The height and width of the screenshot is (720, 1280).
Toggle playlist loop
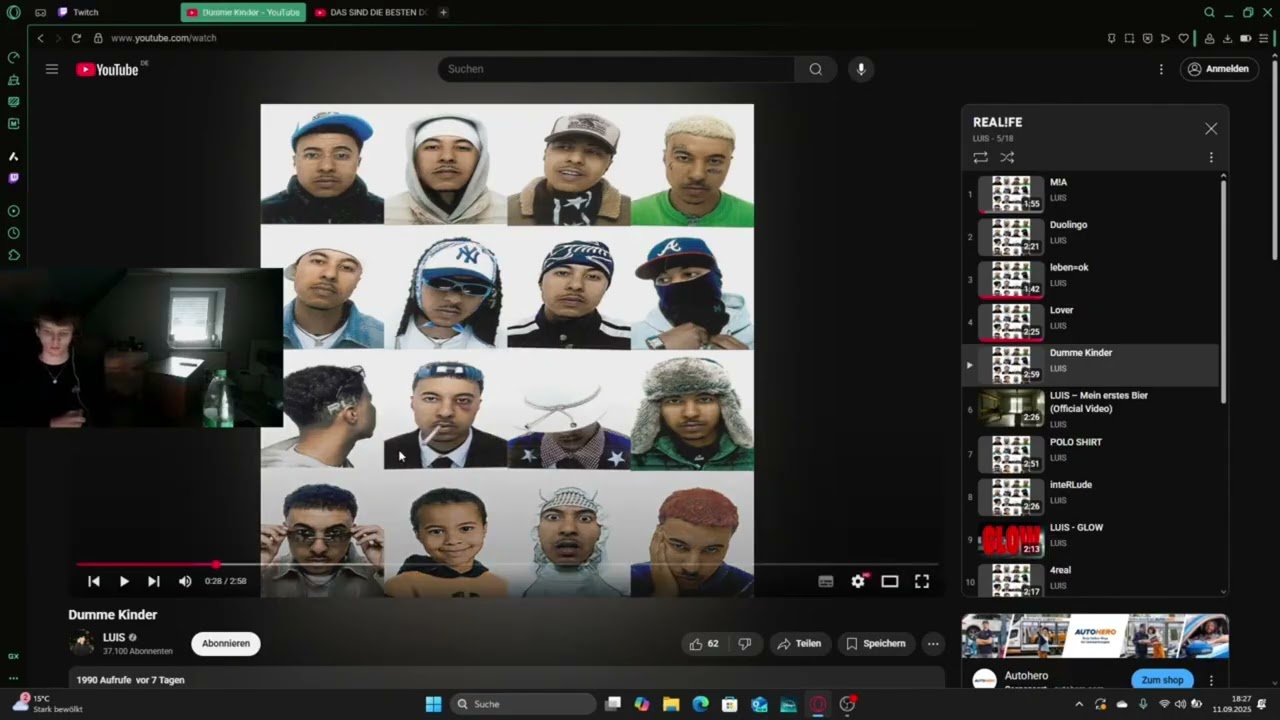981,158
